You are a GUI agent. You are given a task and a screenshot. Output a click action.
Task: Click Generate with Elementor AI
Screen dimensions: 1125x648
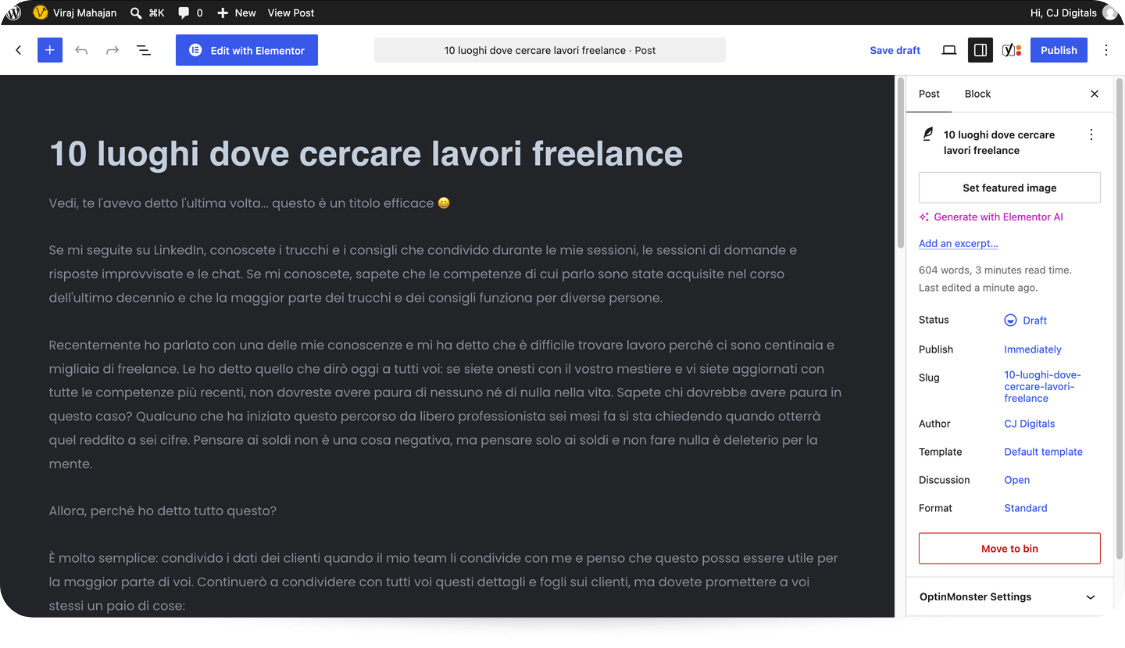point(991,217)
